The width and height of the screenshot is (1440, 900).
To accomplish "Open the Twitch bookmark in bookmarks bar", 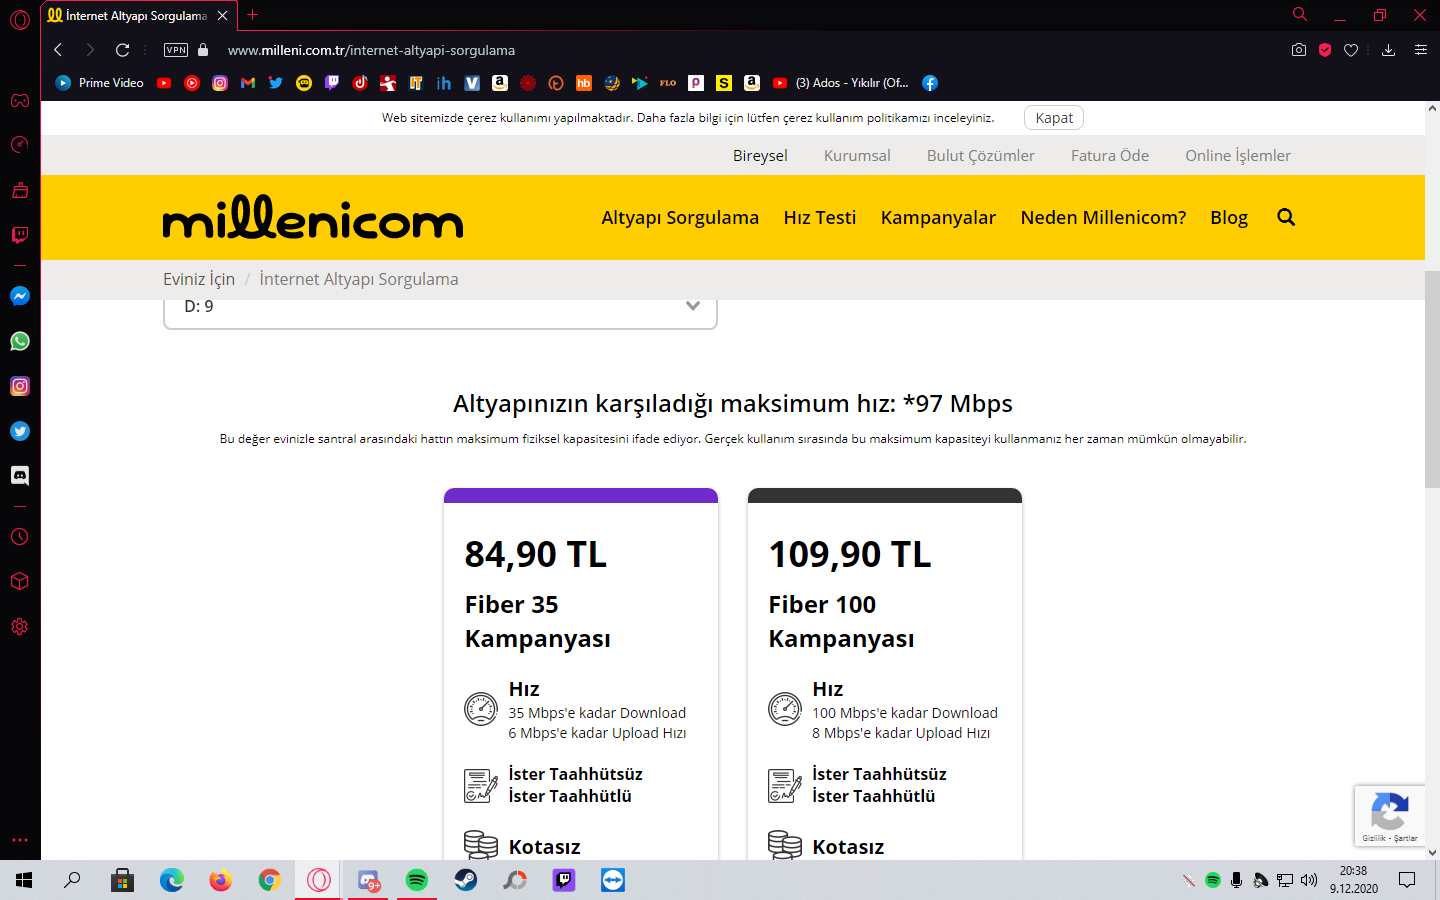I will (x=332, y=83).
